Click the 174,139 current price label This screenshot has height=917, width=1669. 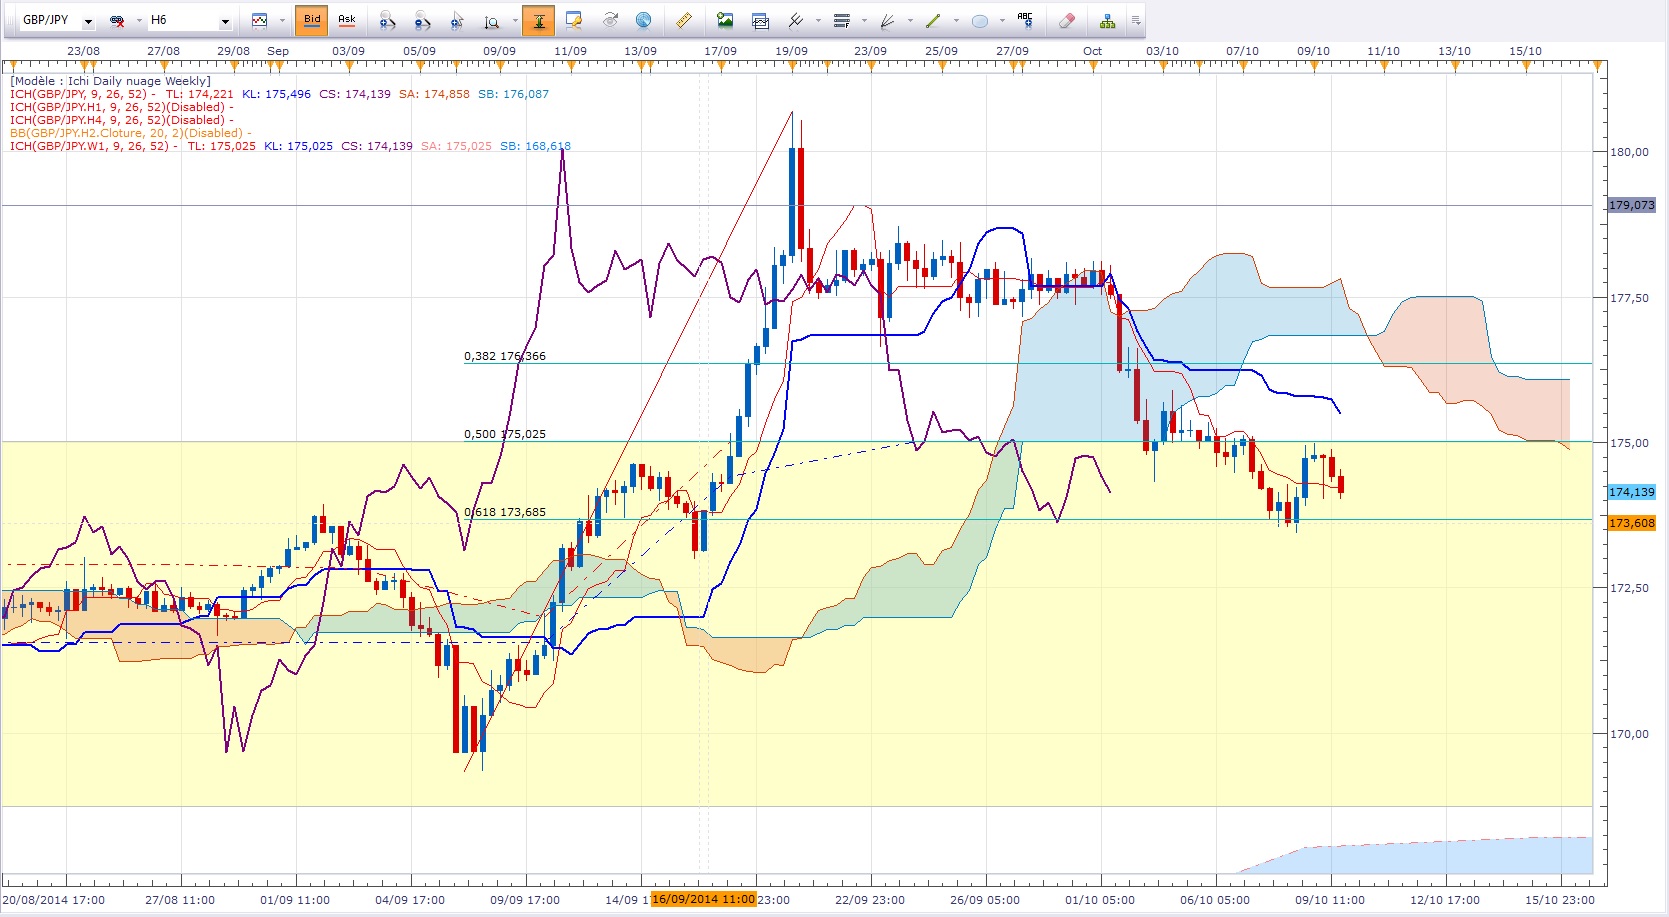click(1631, 492)
